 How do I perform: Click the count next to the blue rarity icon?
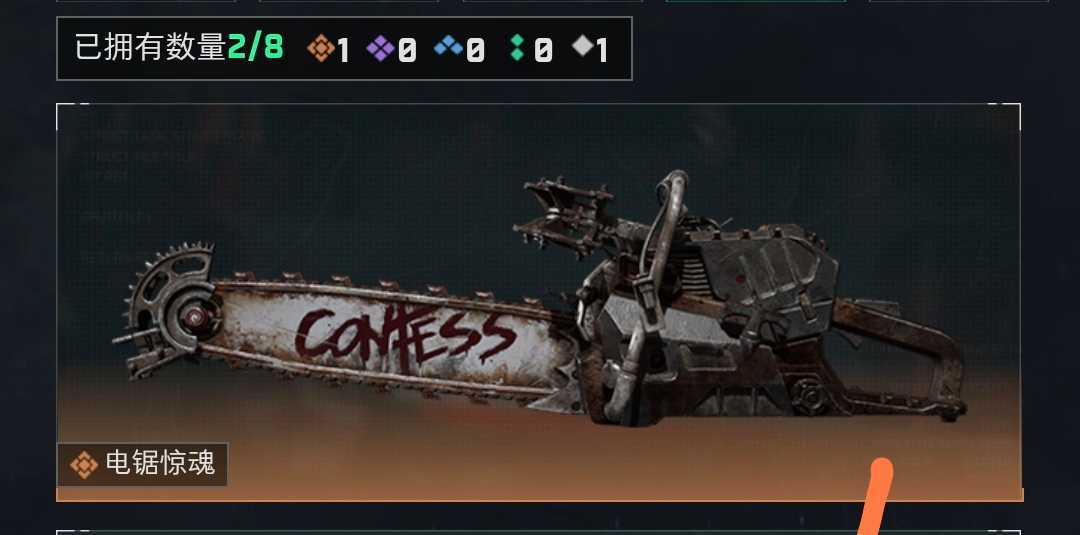(475, 50)
